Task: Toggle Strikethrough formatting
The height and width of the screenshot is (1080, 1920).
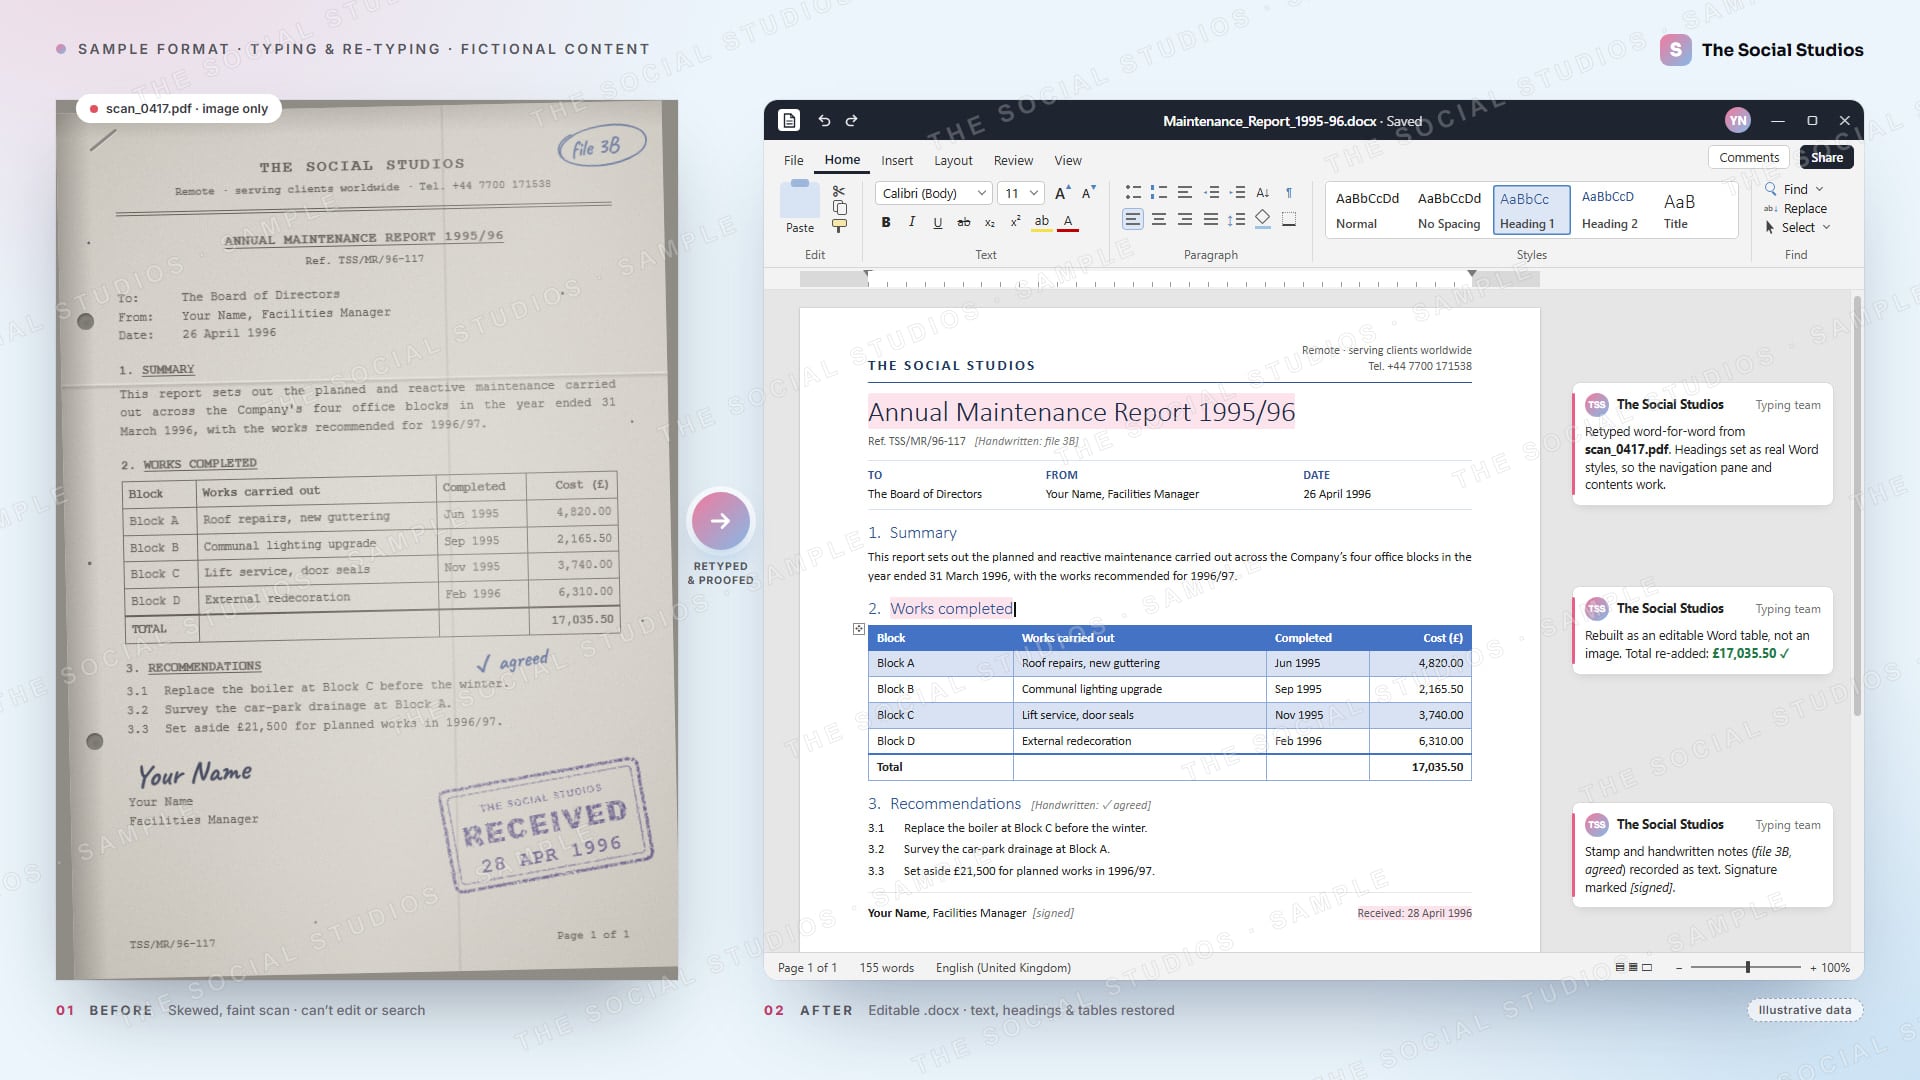Action: click(x=964, y=222)
